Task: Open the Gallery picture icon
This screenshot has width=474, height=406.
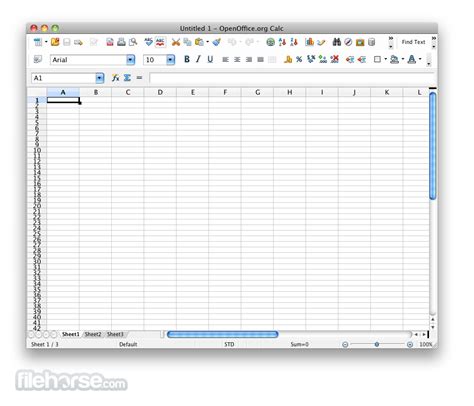Action: click(360, 42)
